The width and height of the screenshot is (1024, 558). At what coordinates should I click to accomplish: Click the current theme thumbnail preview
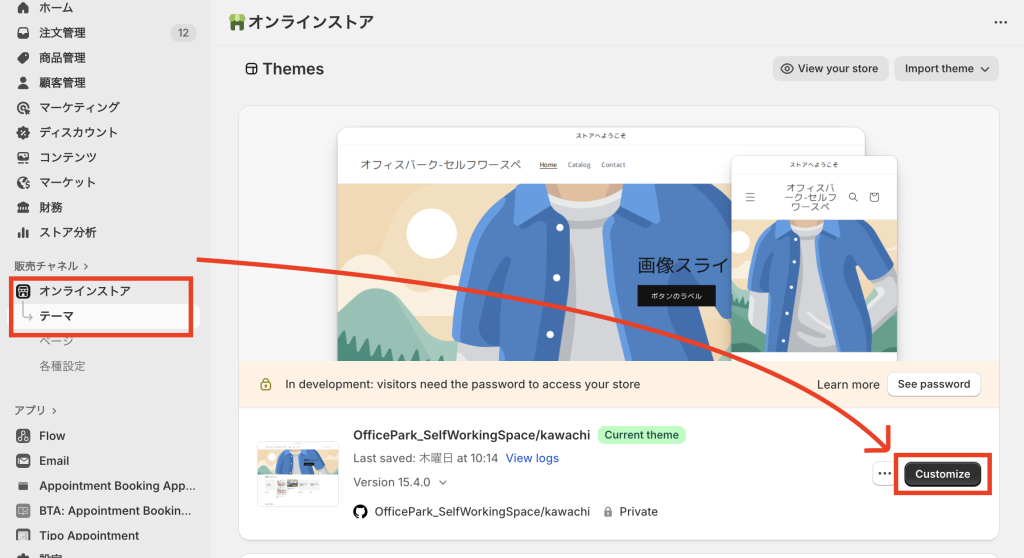(x=297, y=473)
